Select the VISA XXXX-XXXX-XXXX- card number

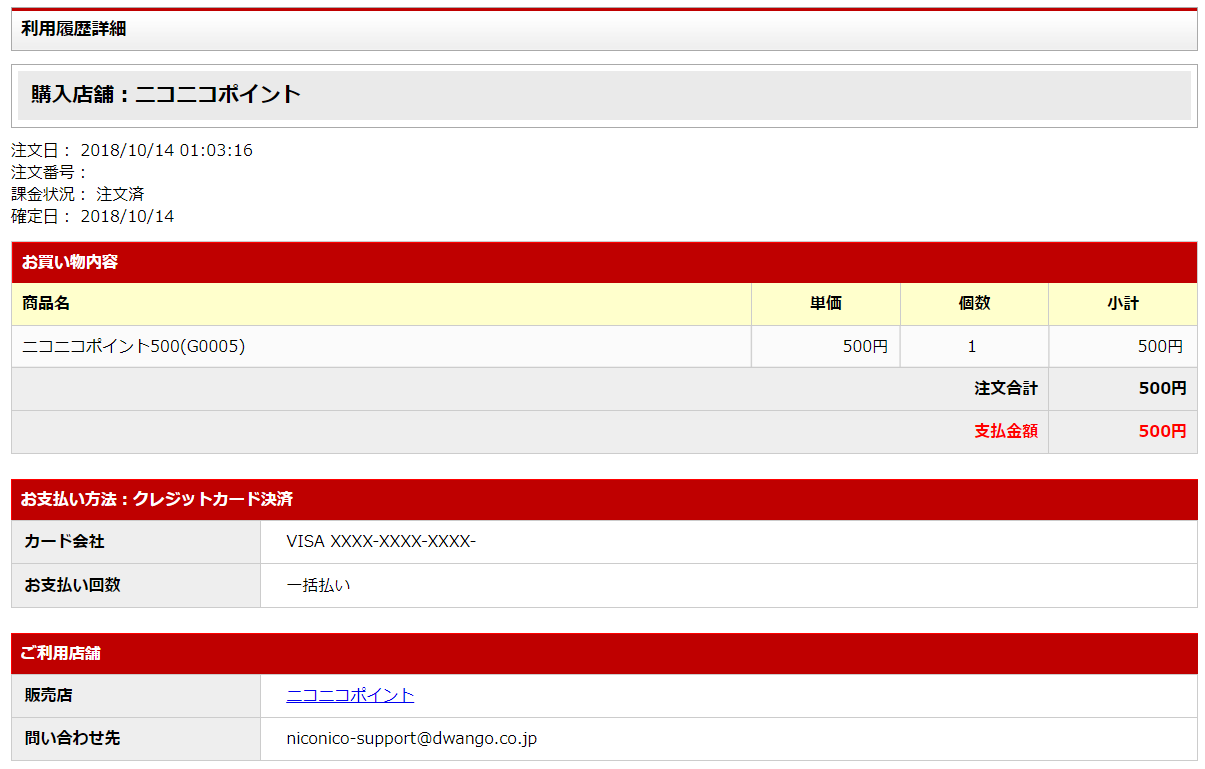click(381, 542)
